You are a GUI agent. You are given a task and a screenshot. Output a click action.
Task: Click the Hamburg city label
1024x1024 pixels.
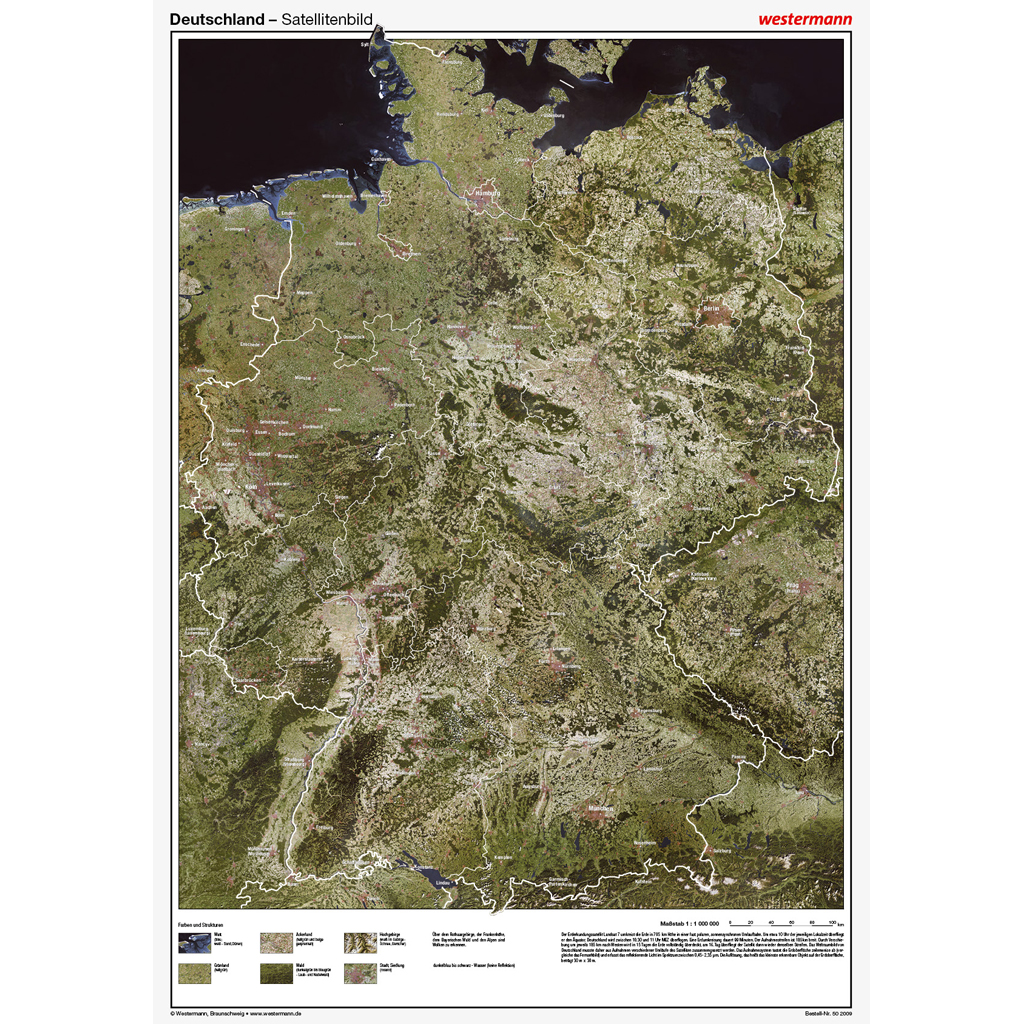(489, 193)
